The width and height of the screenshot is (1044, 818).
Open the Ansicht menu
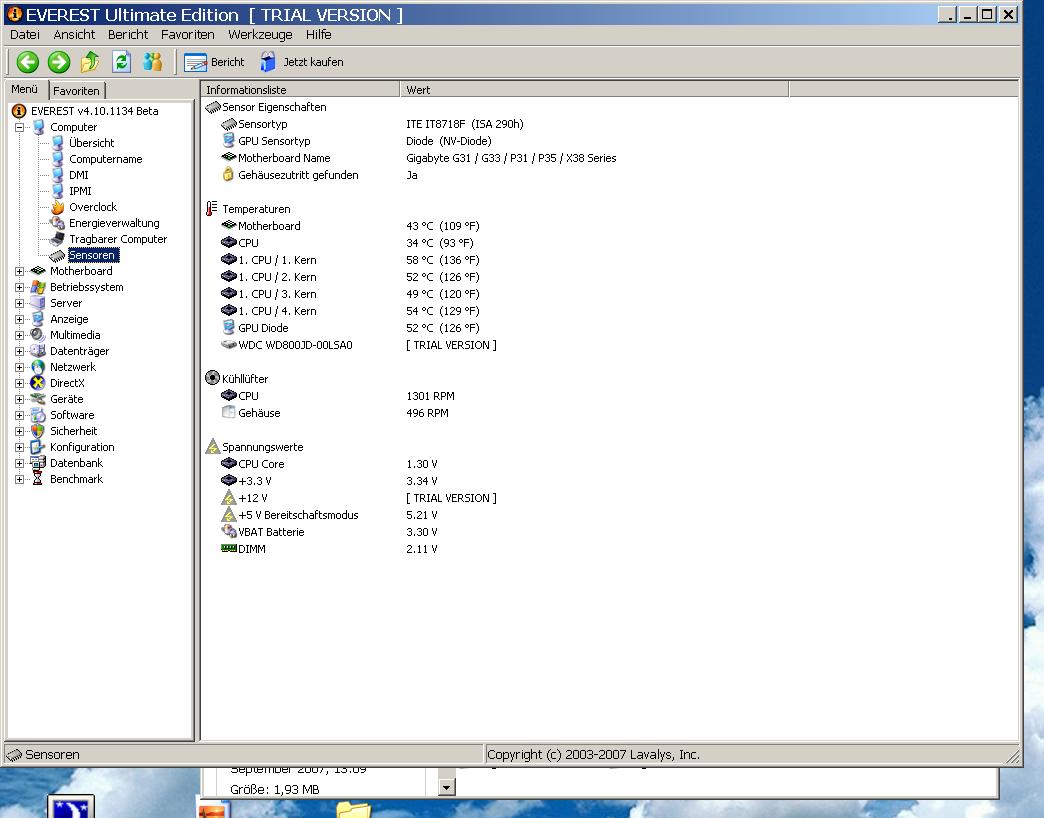coord(74,35)
